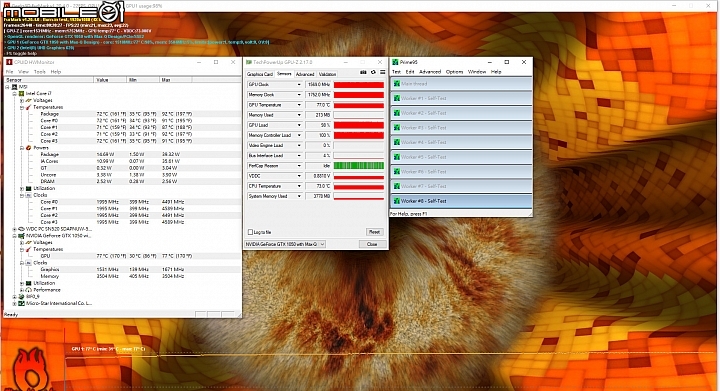Open the Test menu in Prime95
This screenshot has width=720, height=391.
pos(396,72)
